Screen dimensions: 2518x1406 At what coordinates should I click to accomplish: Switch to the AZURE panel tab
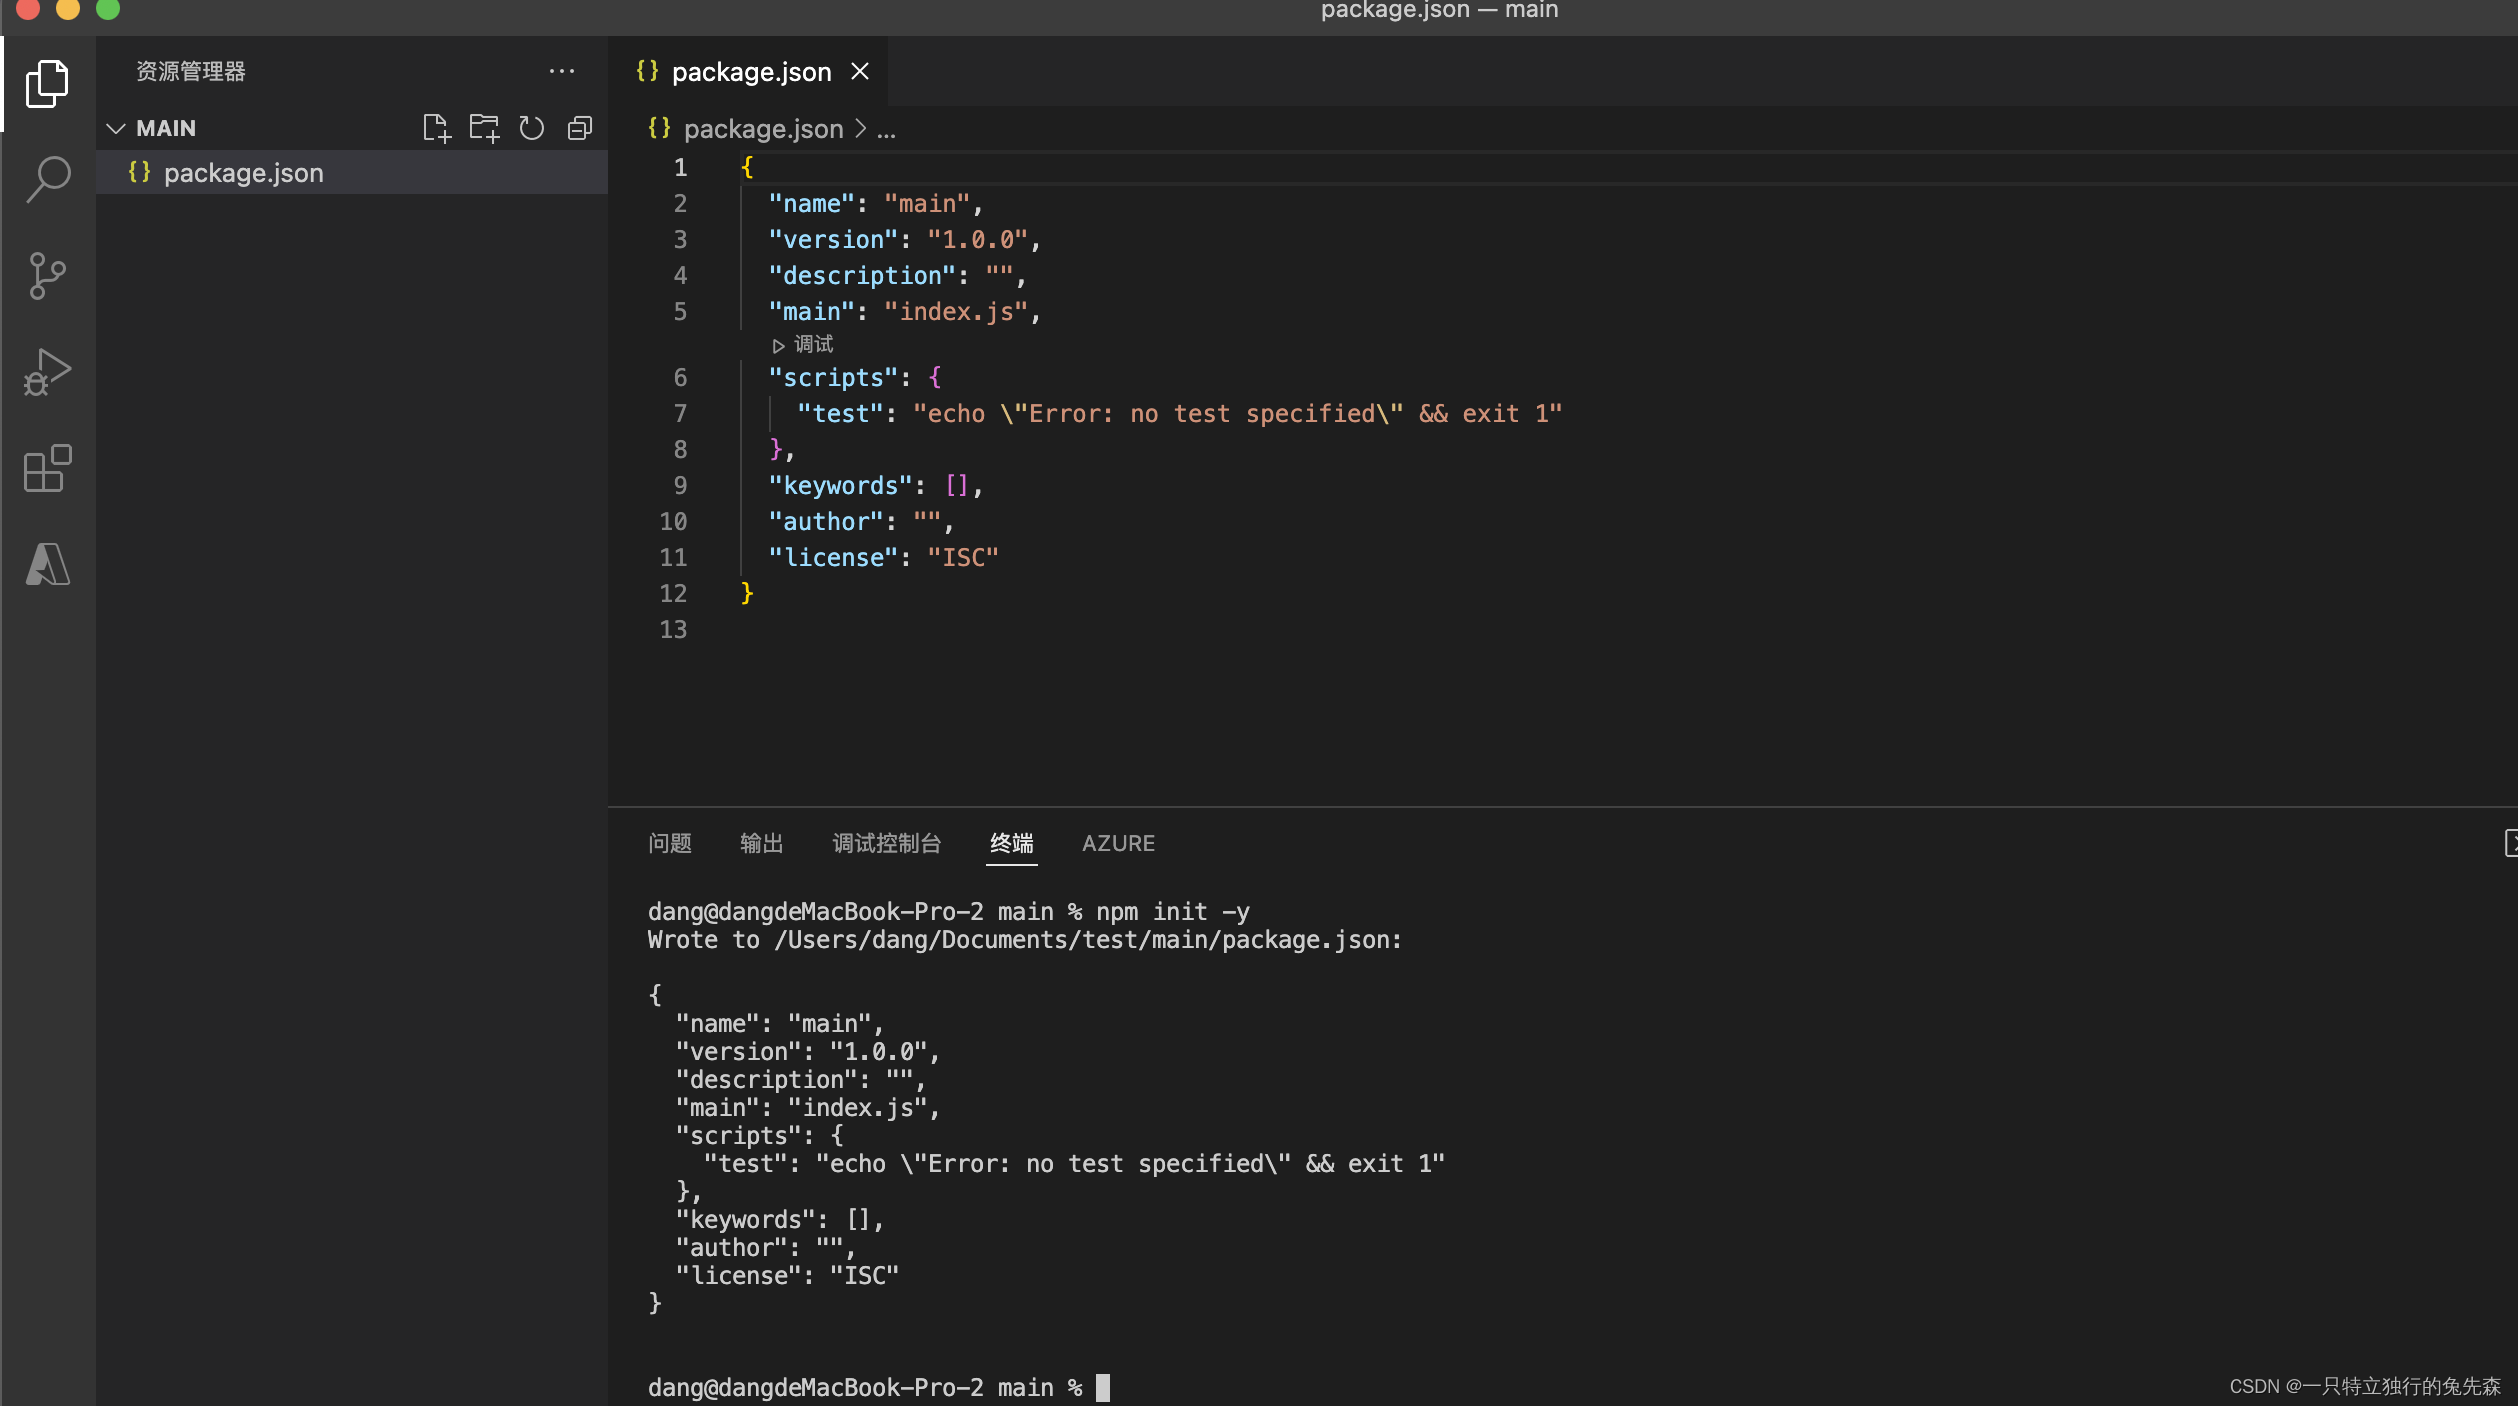[1118, 843]
